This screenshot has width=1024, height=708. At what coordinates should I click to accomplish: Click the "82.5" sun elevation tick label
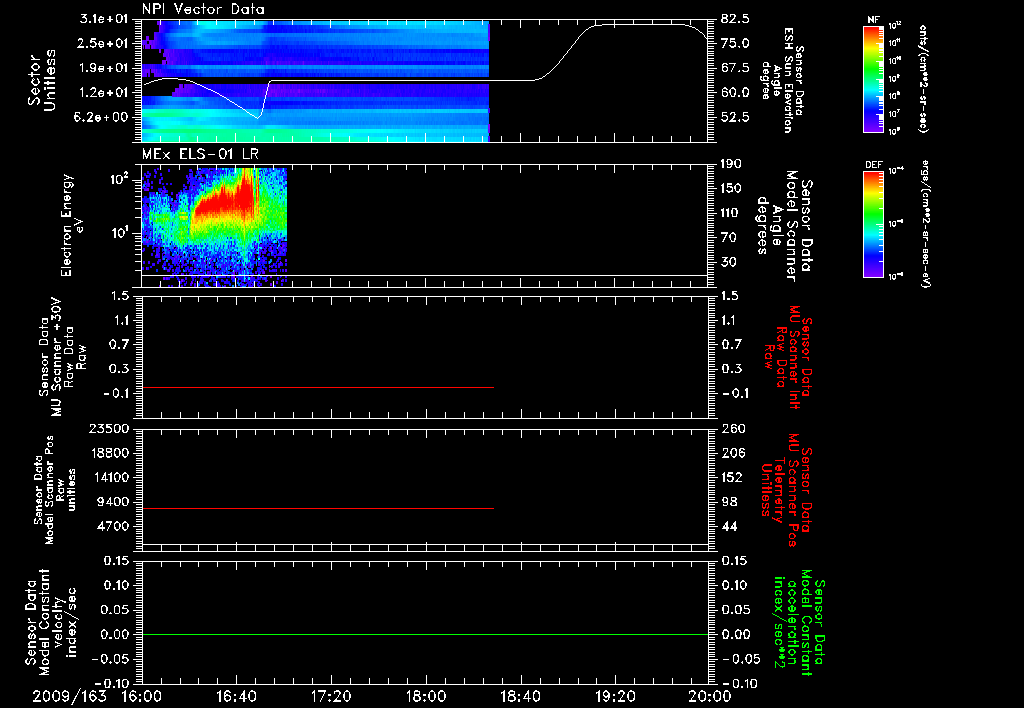pyautogui.click(x=735, y=20)
